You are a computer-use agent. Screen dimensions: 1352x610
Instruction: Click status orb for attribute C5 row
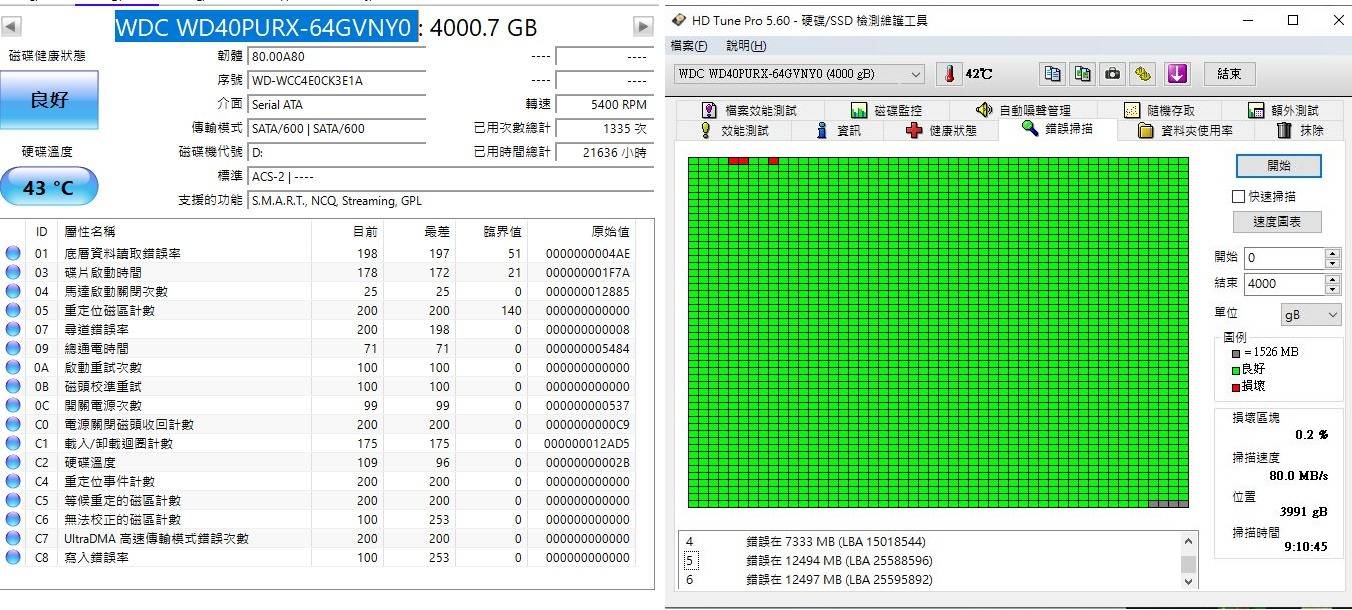coord(12,500)
